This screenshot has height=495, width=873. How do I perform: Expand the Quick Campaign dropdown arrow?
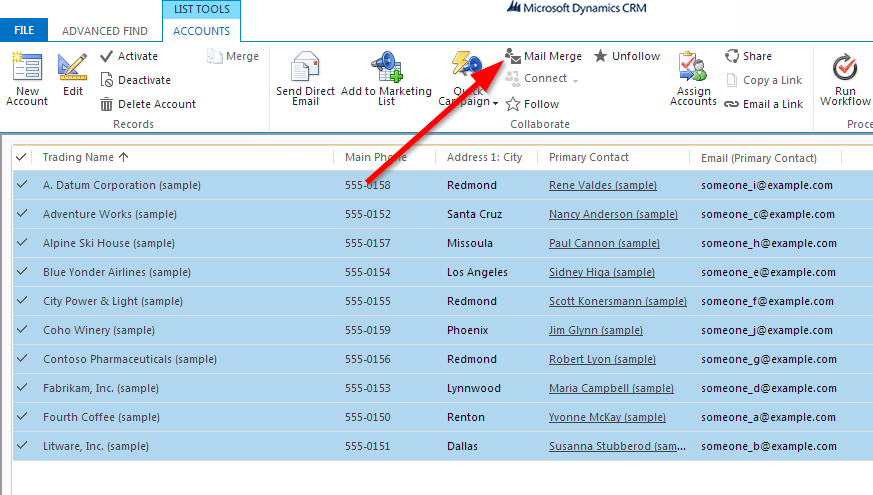(x=495, y=103)
